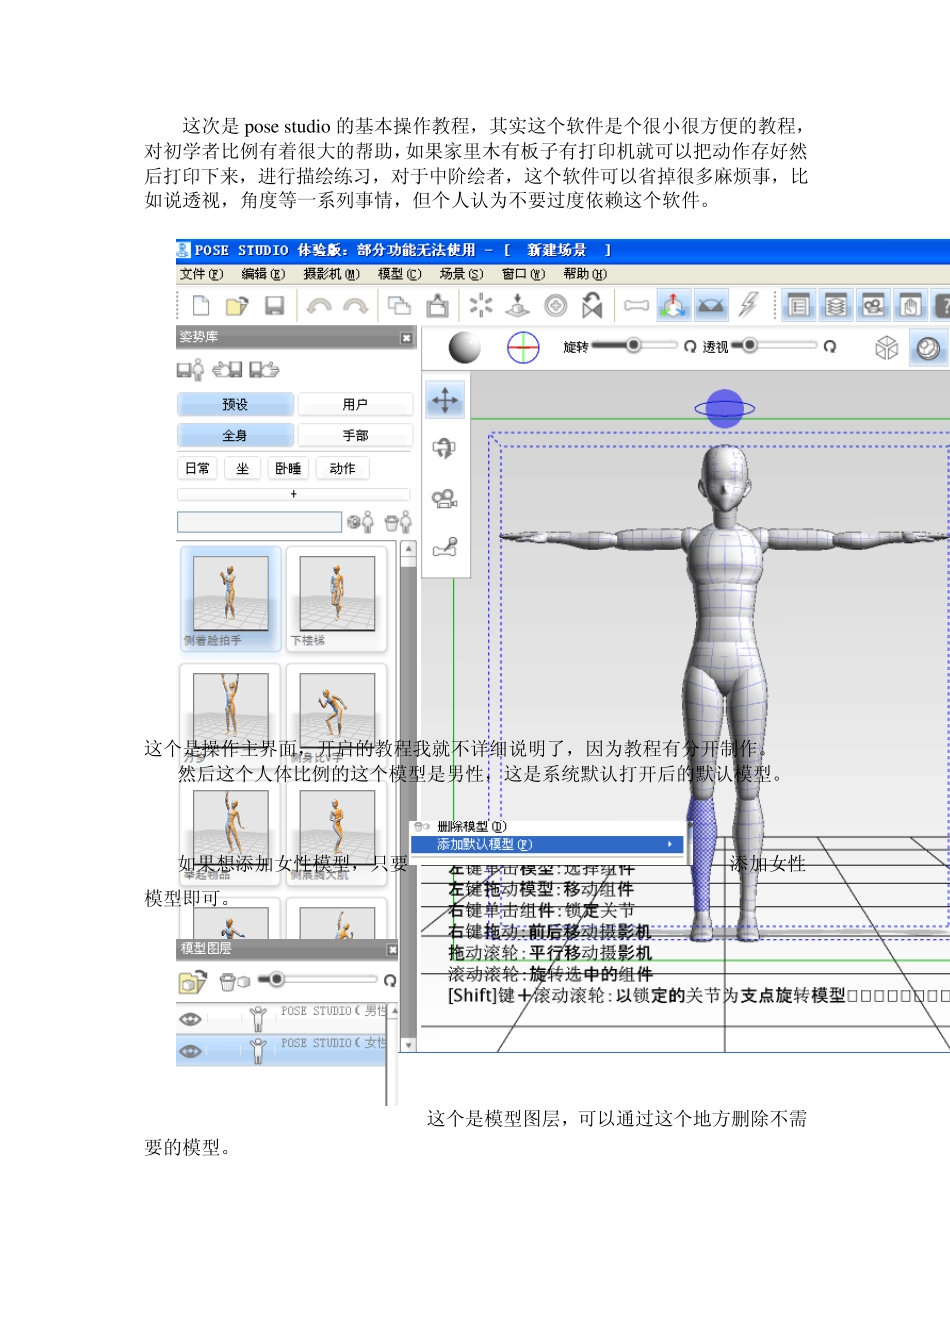Screen dimensions: 950x1344
Task: Close the 姿势库 panel
Action: 406,338
